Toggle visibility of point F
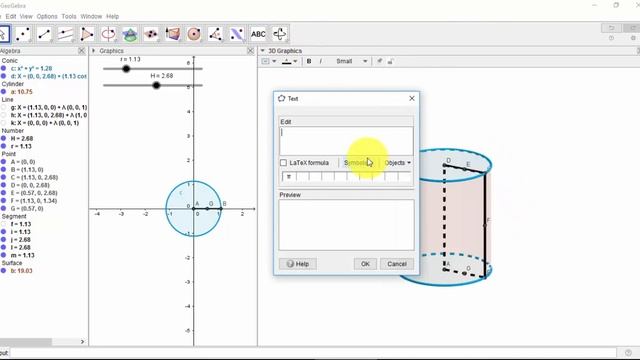This screenshot has width=640, height=360. [4, 201]
